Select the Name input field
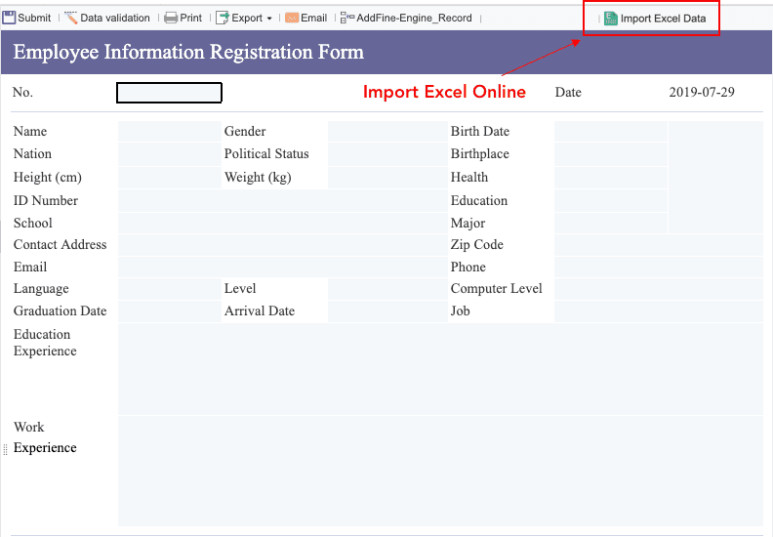Viewport: 773px width, 537px height. pyautogui.click(x=170, y=131)
